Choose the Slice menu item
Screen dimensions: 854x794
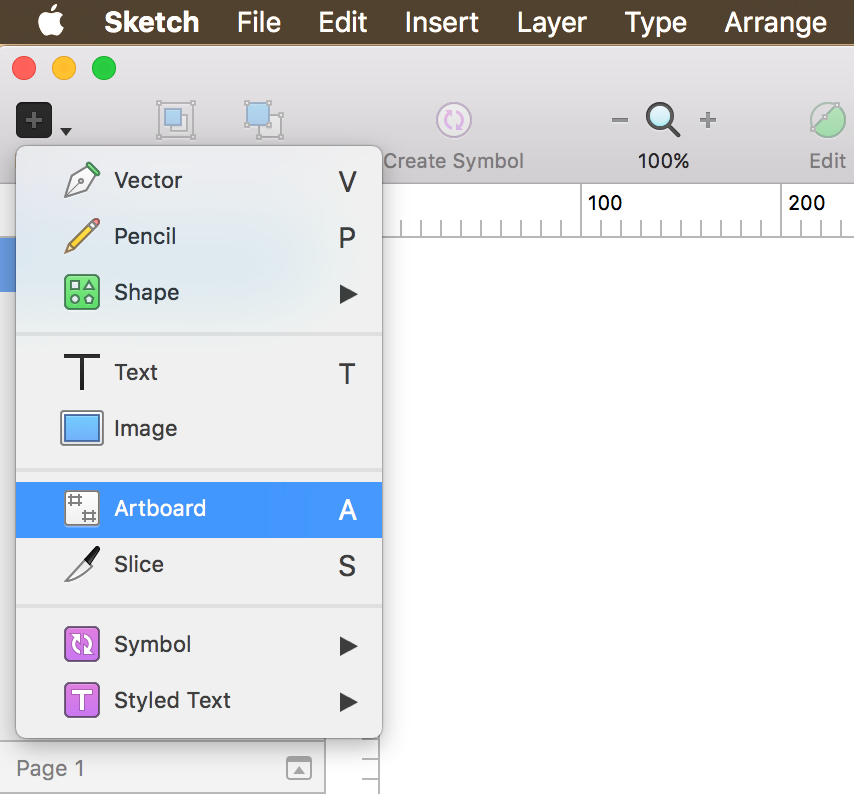tap(199, 565)
